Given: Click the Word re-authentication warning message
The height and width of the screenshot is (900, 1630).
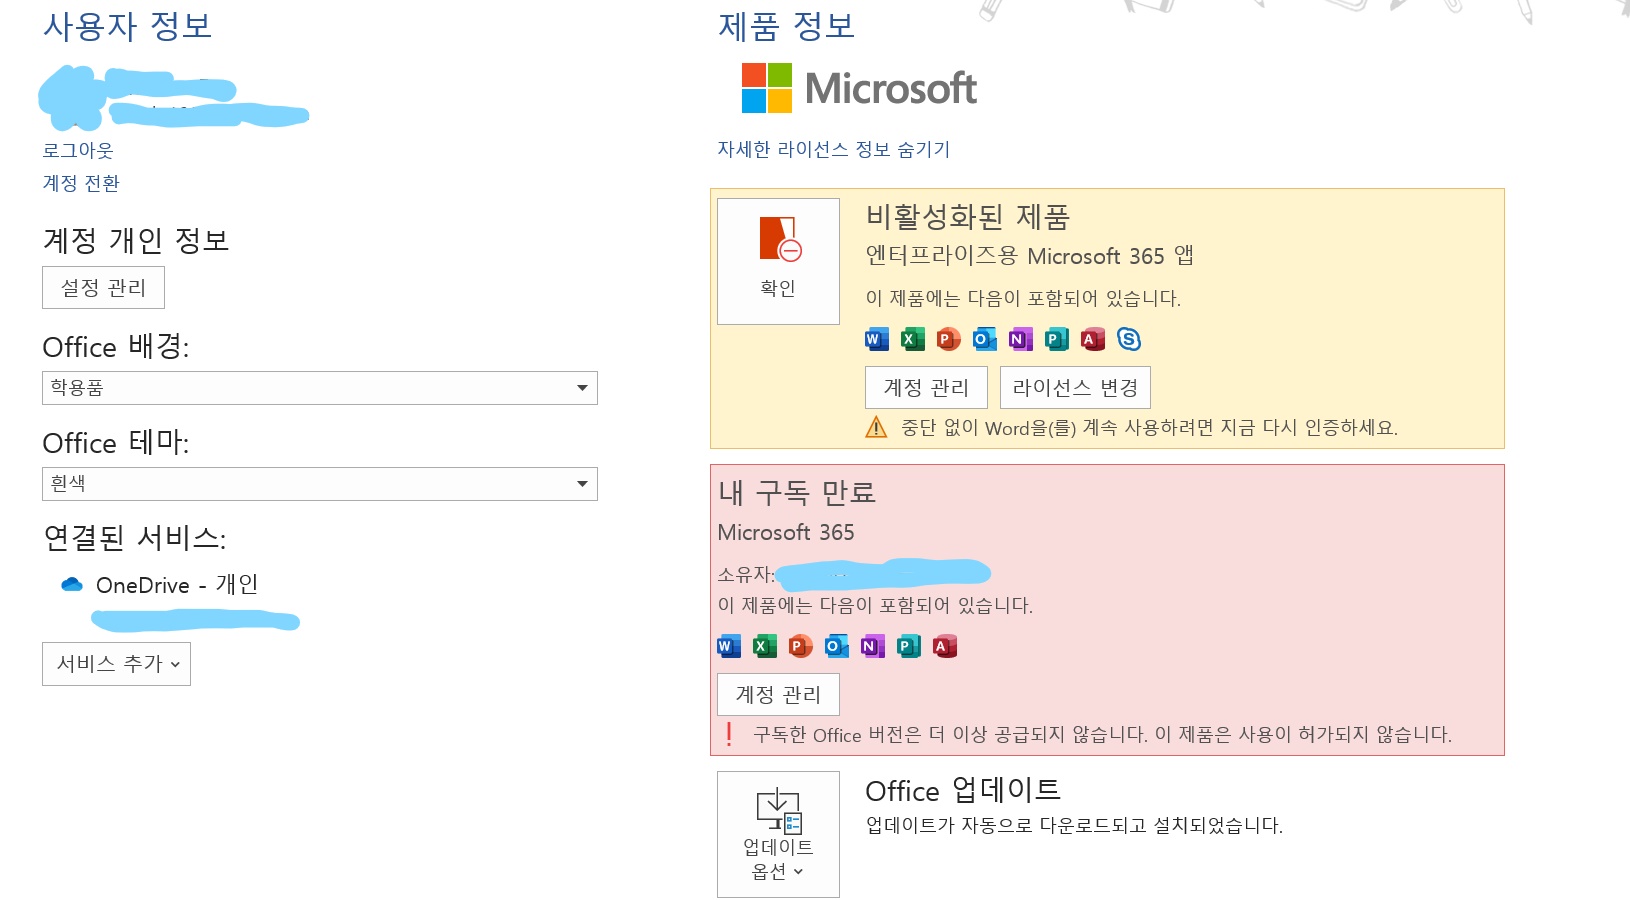Looking at the screenshot, I should point(1149,428).
